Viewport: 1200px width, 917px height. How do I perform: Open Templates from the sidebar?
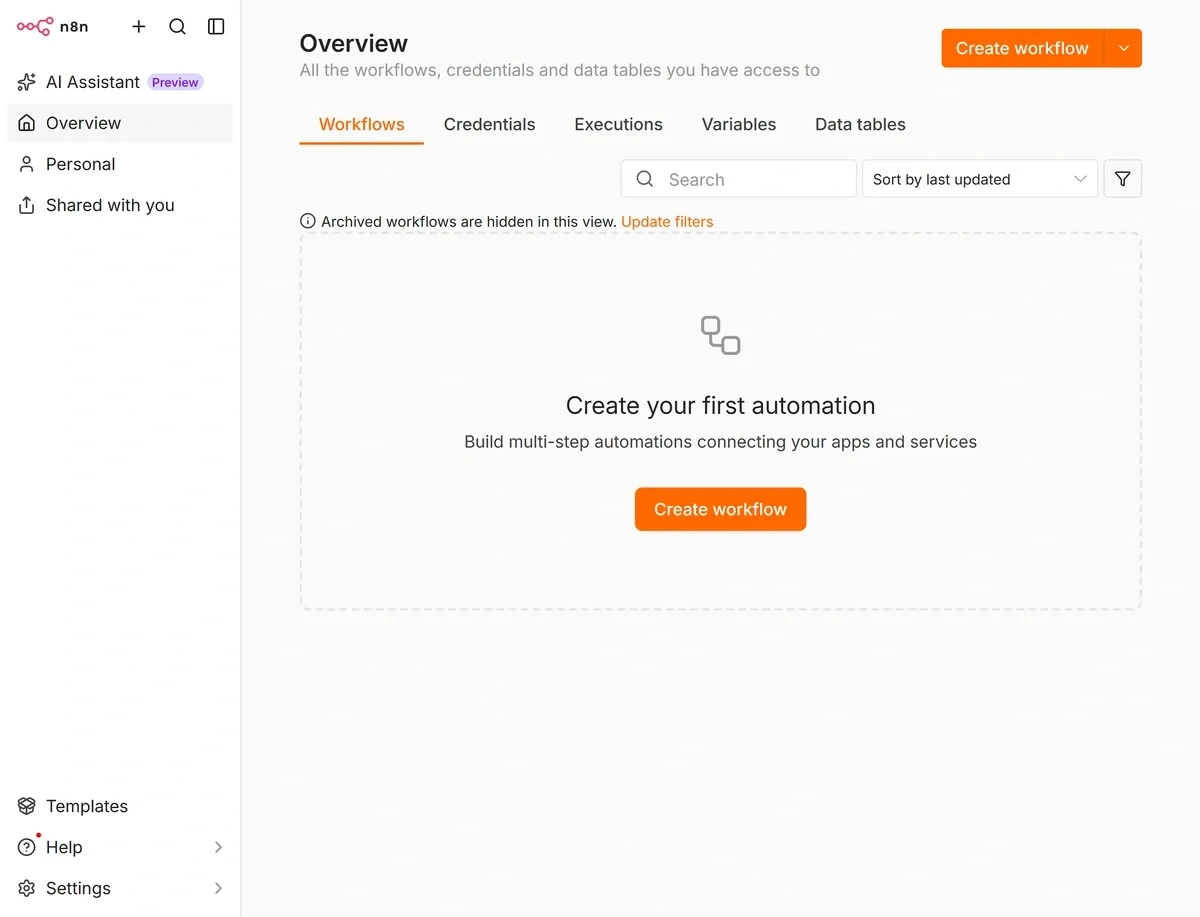pos(120,806)
